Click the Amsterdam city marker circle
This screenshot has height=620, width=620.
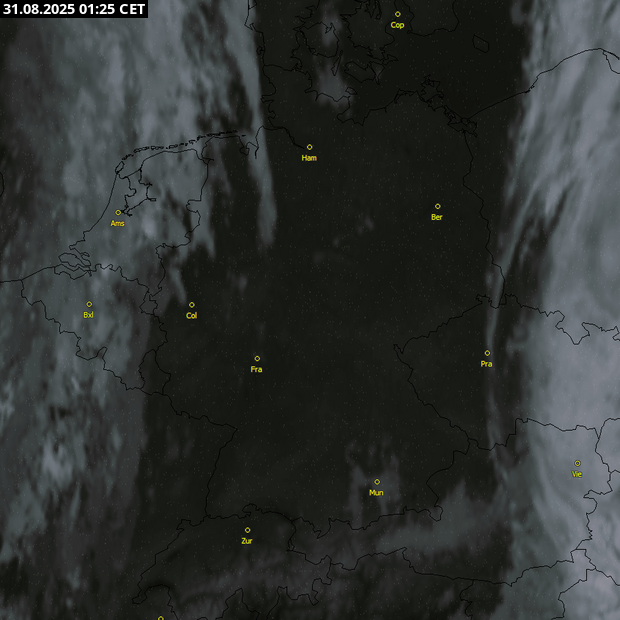click(118, 213)
